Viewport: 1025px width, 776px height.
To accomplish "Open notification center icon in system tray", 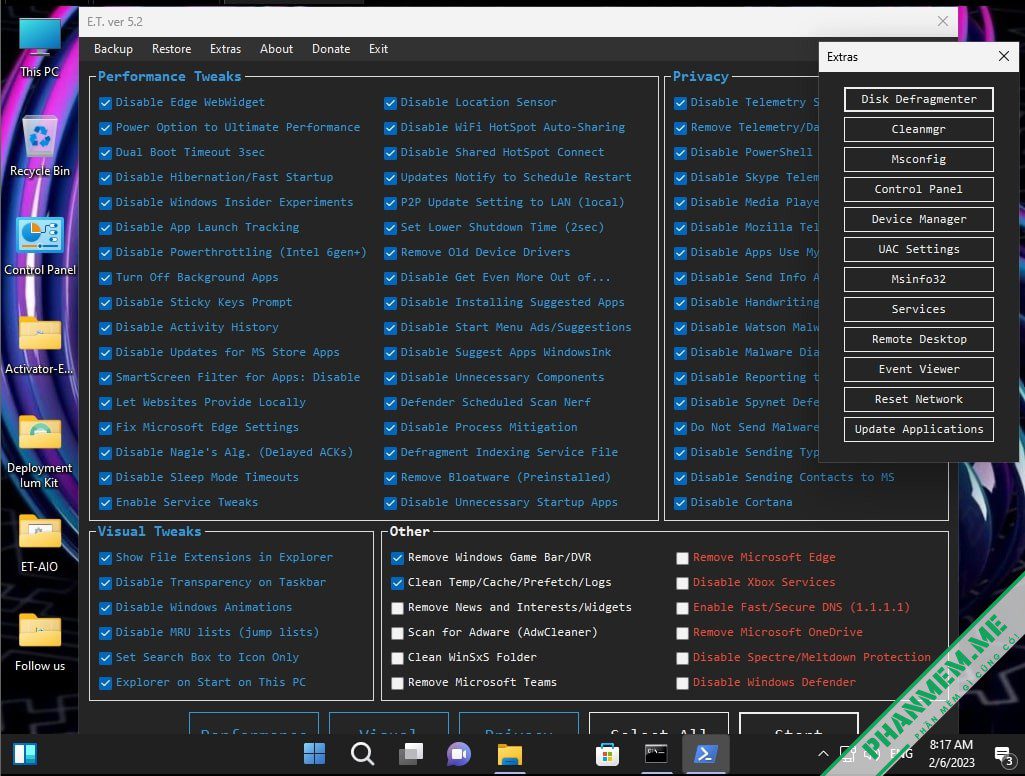I will click(1003, 756).
